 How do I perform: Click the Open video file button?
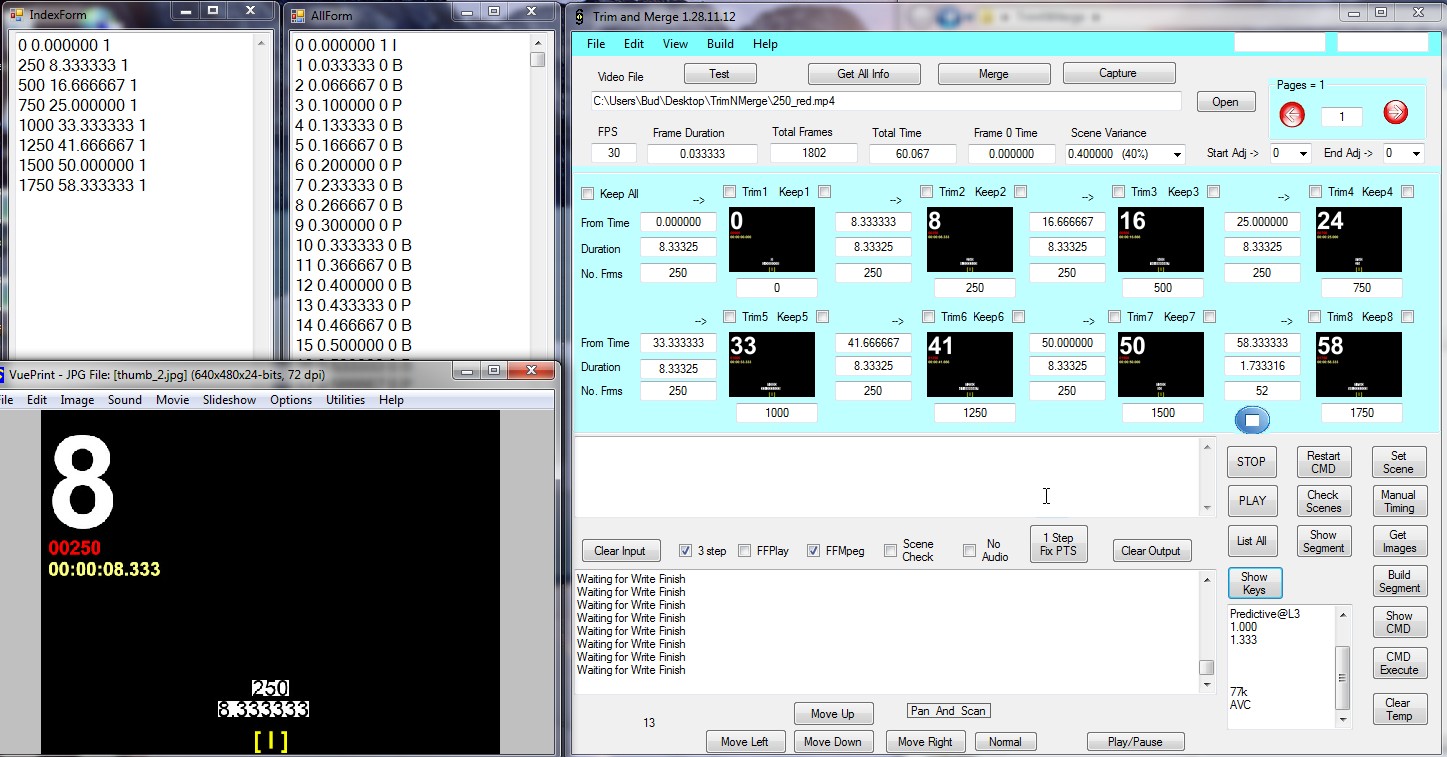pyautogui.click(x=1225, y=102)
